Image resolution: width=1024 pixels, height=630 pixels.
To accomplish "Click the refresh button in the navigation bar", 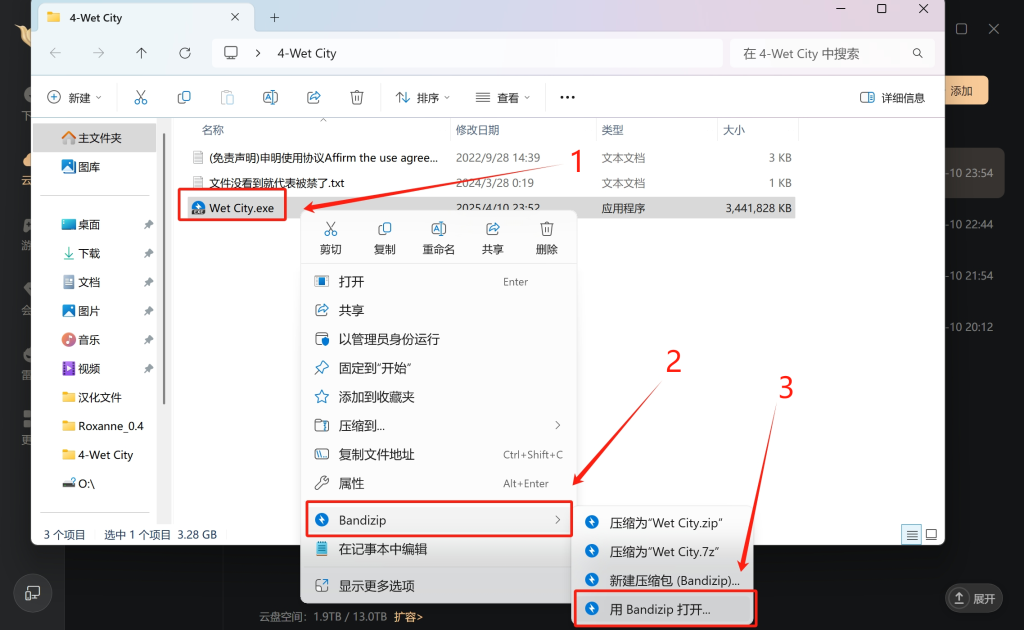I will click(x=185, y=53).
